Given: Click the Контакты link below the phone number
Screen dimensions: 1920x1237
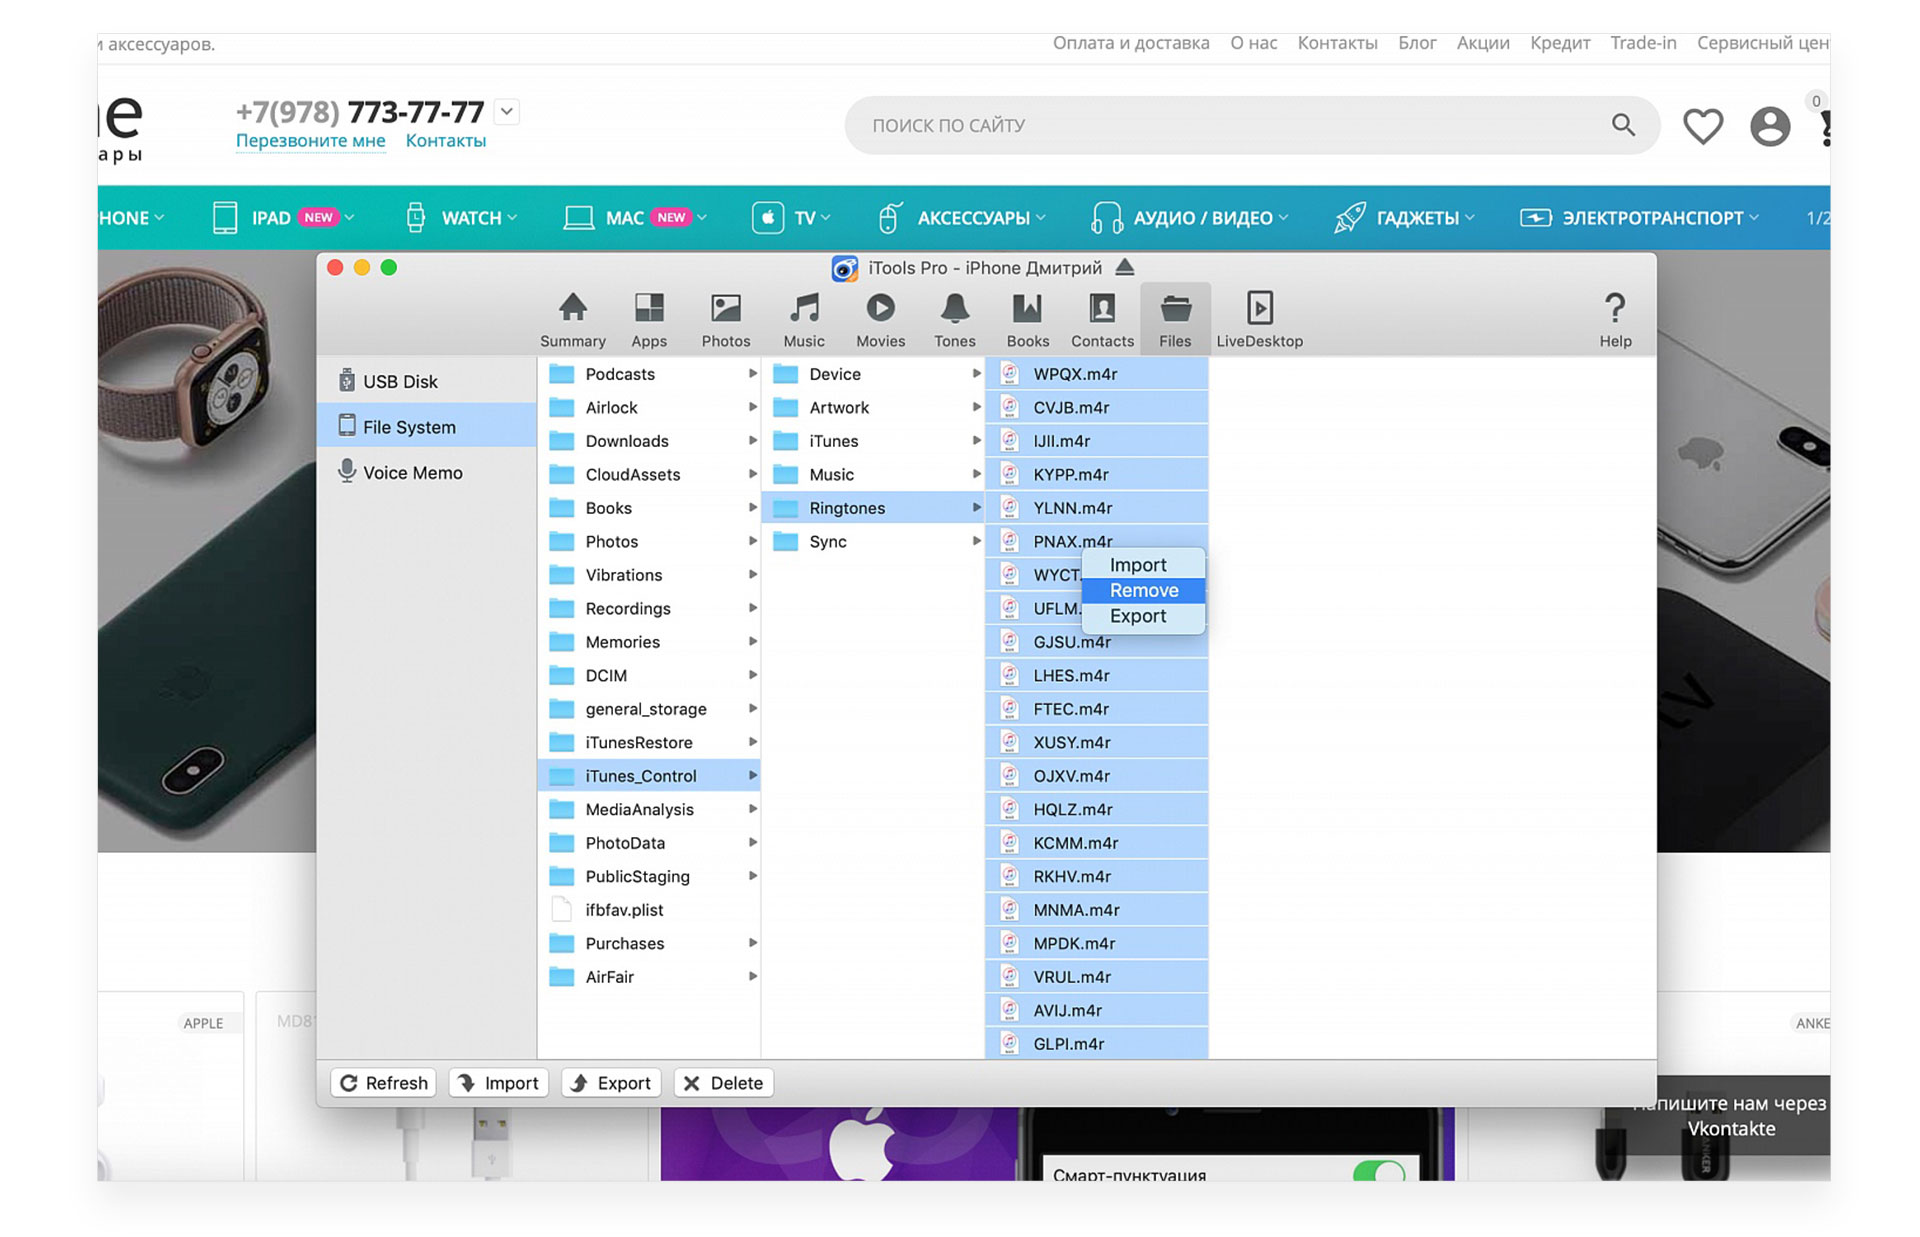Looking at the screenshot, I should coord(445,141).
